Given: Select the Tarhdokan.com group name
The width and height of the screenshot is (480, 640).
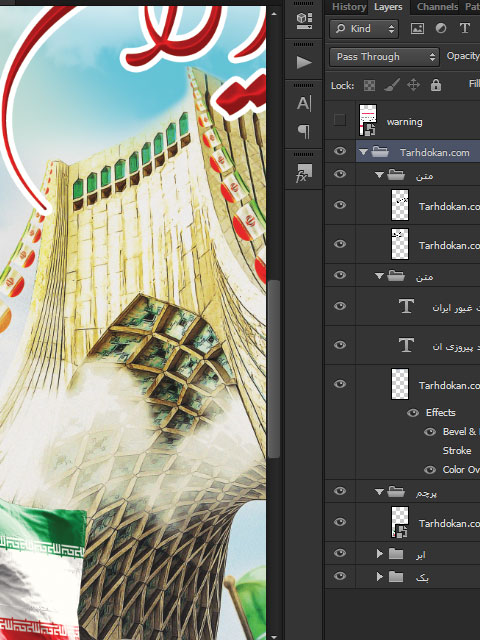Looking at the screenshot, I should pyautogui.click(x=434, y=153).
